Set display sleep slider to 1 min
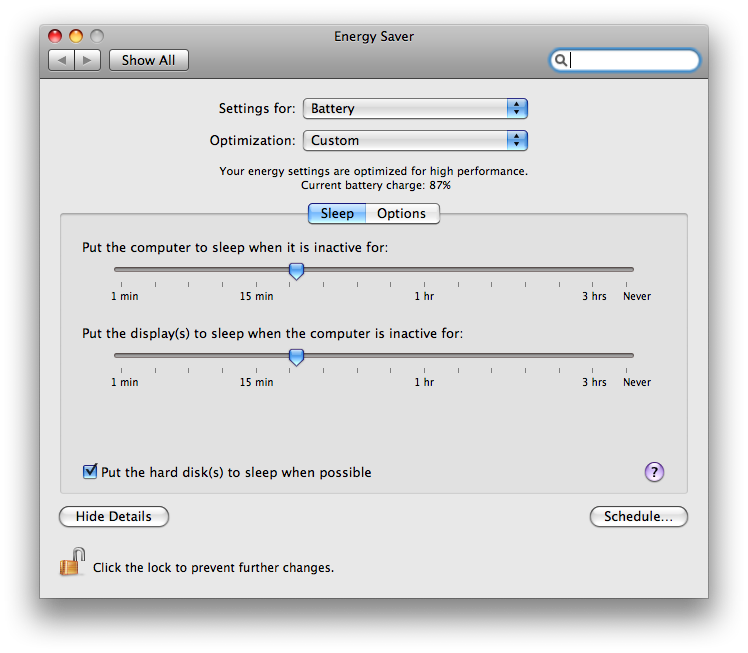This screenshot has height=653, width=748. tap(123, 355)
